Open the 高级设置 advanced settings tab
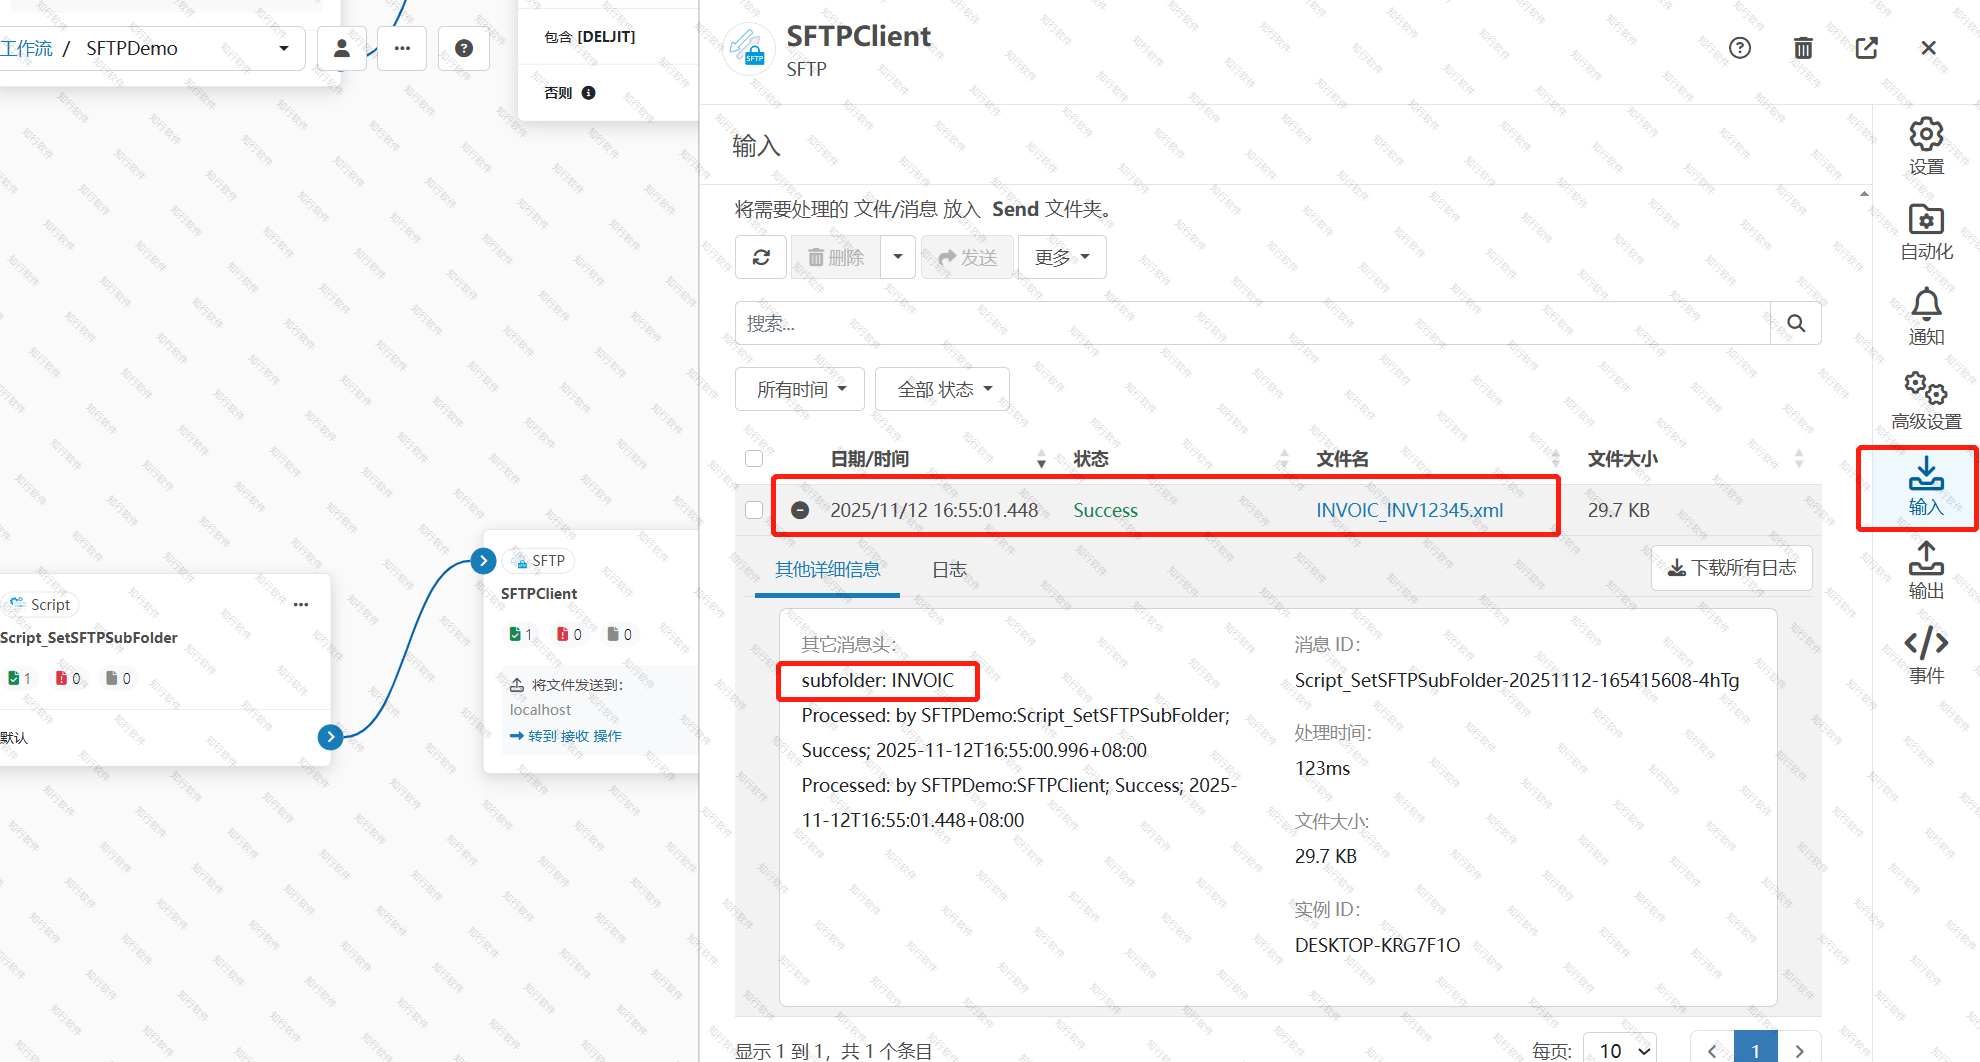The image size is (1980, 1062). click(x=1926, y=401)
